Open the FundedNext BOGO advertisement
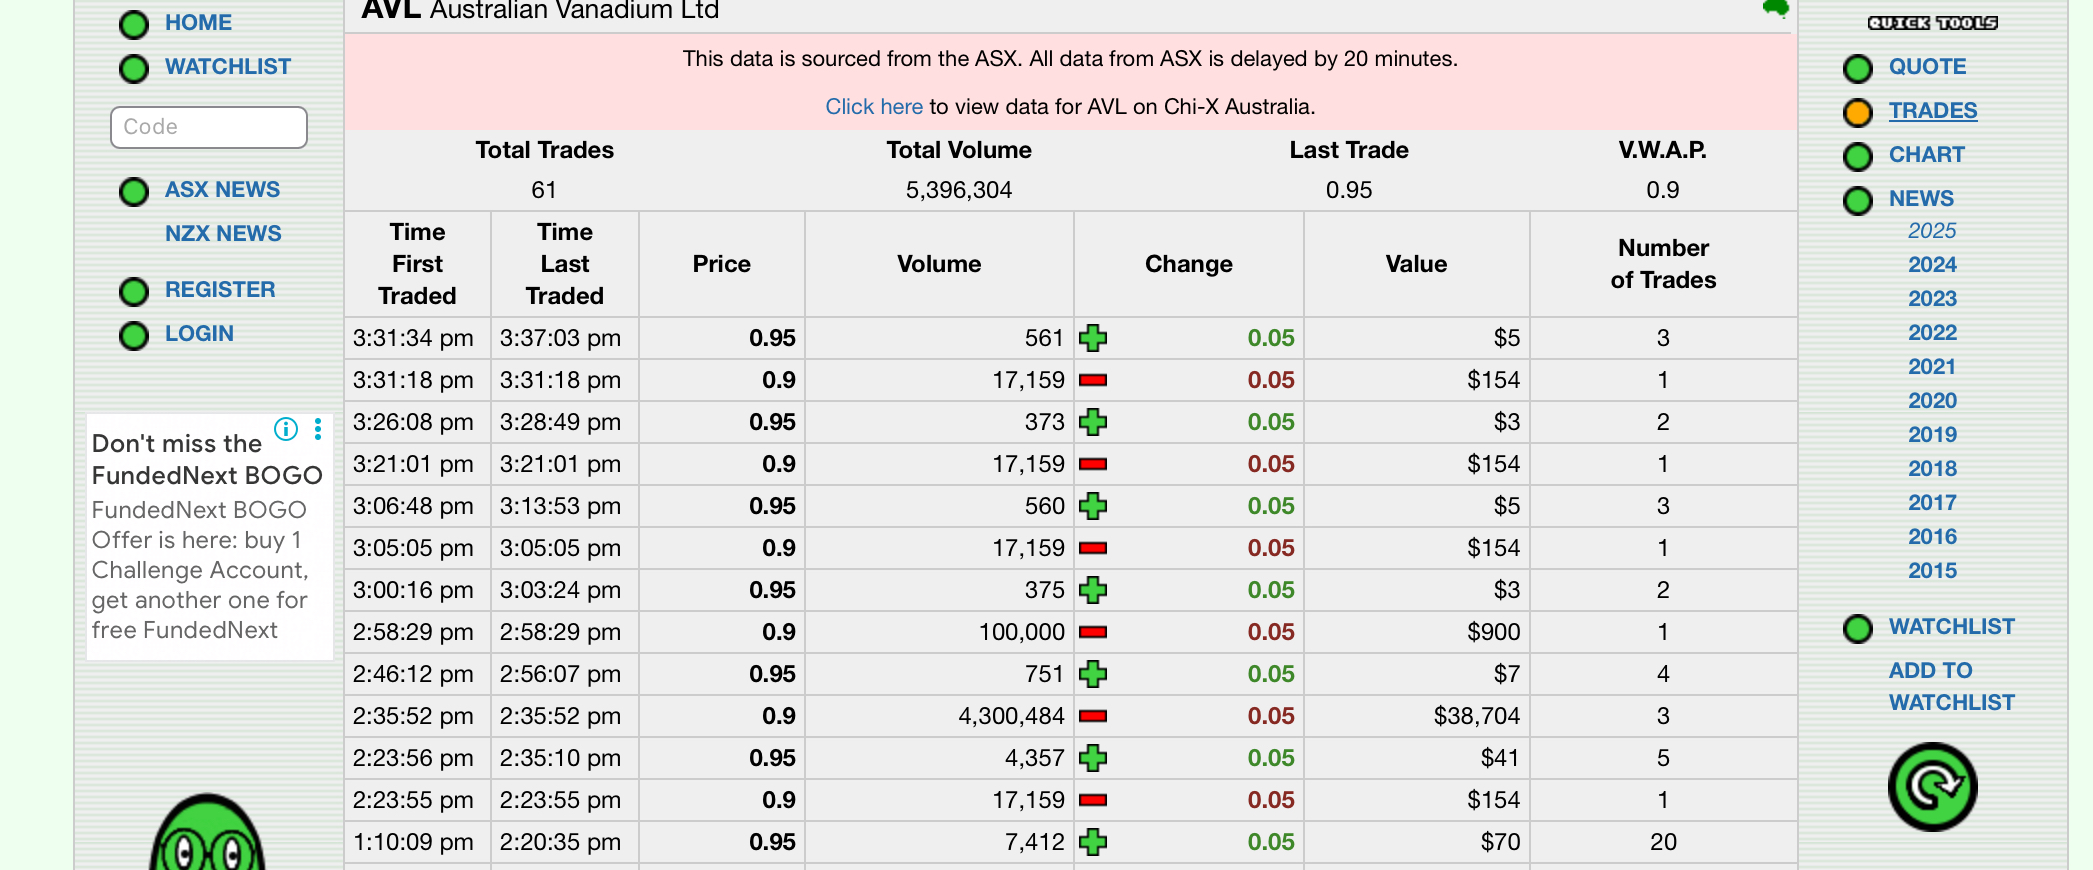Screen dimensions: 2093x870 [x=209, y=536]
